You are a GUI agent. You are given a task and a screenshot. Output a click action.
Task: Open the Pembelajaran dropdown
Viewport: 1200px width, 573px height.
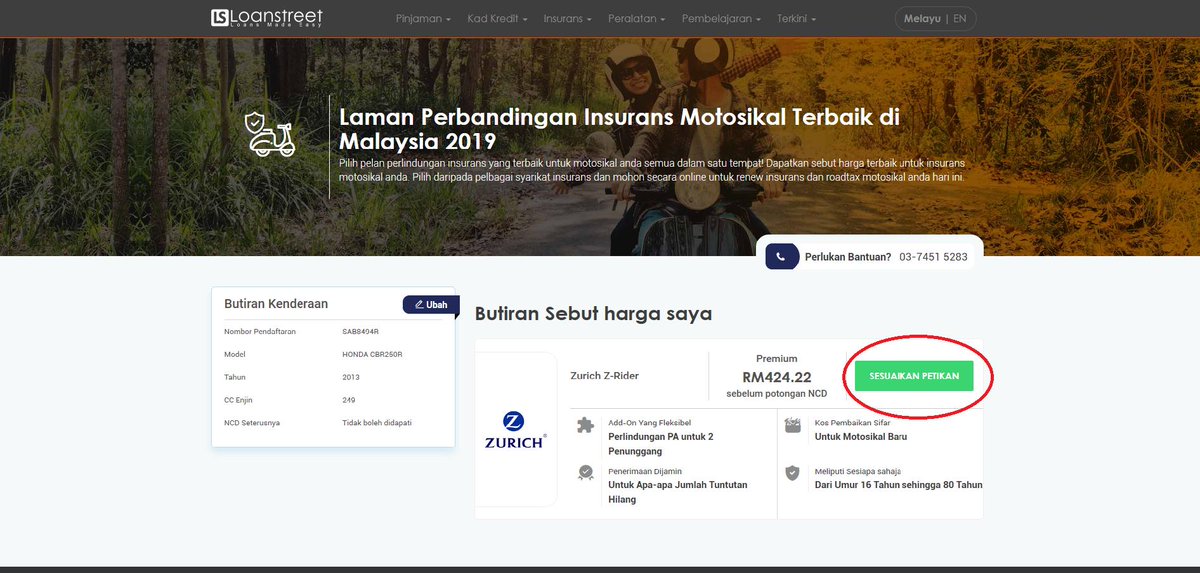722,19
